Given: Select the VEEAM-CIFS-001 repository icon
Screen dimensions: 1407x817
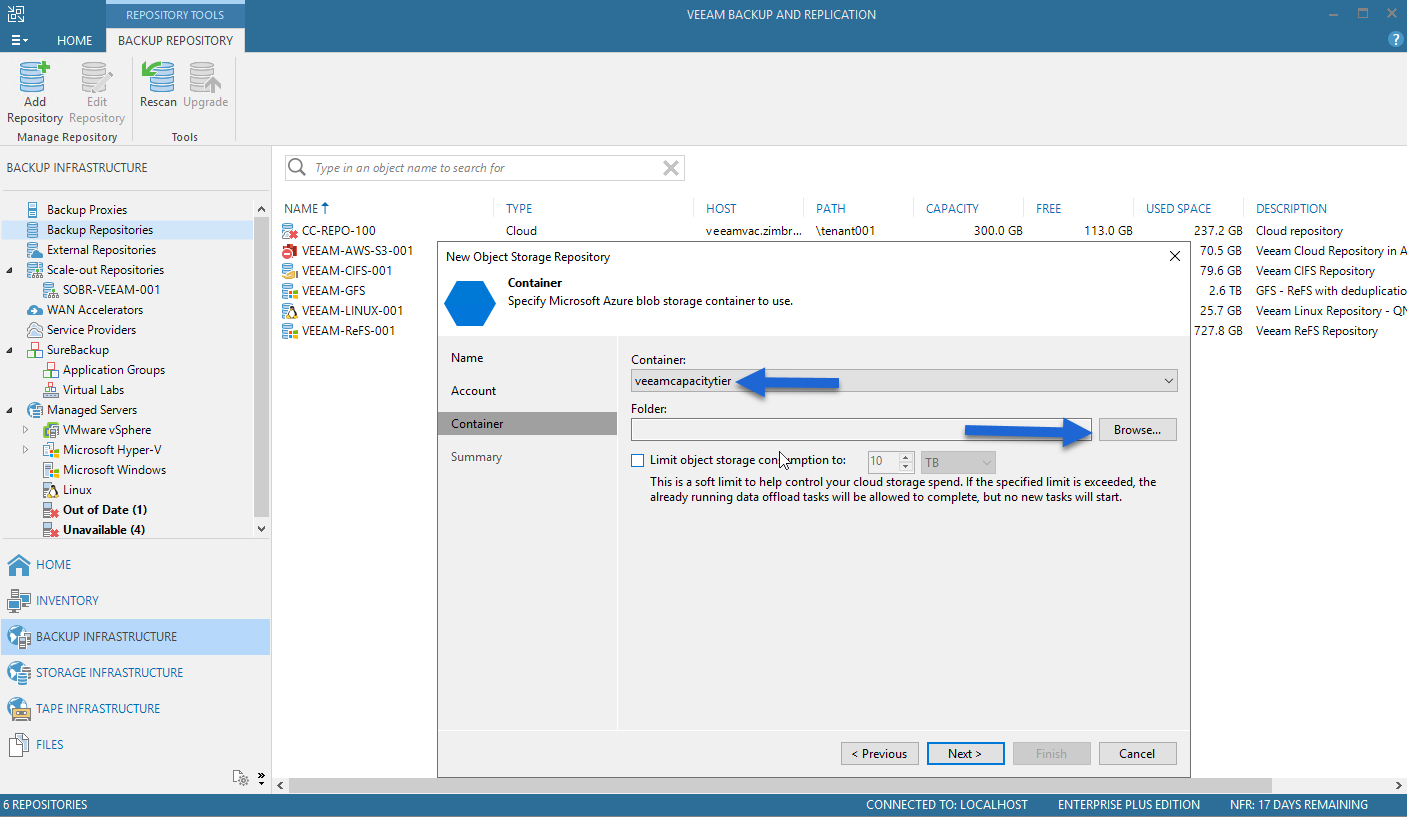Looking at the screenshot, I should pos(291,271).
